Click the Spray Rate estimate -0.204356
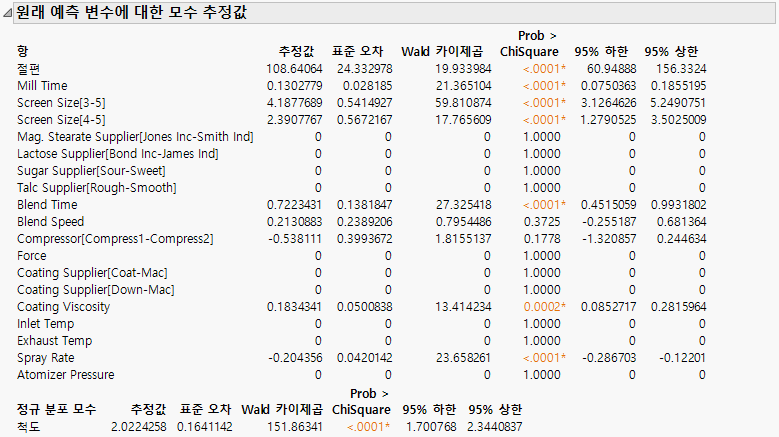 coord(295,358)
